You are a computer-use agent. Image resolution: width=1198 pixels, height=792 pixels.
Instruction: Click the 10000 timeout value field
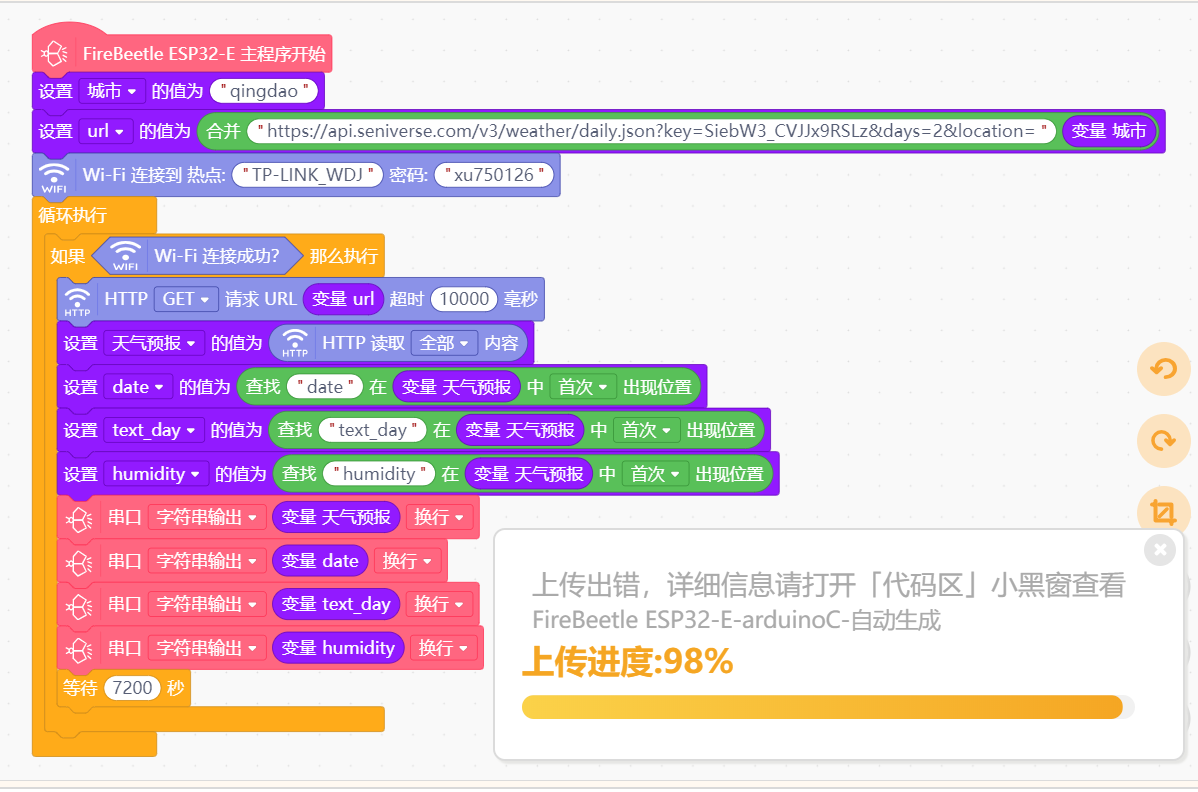464,299
